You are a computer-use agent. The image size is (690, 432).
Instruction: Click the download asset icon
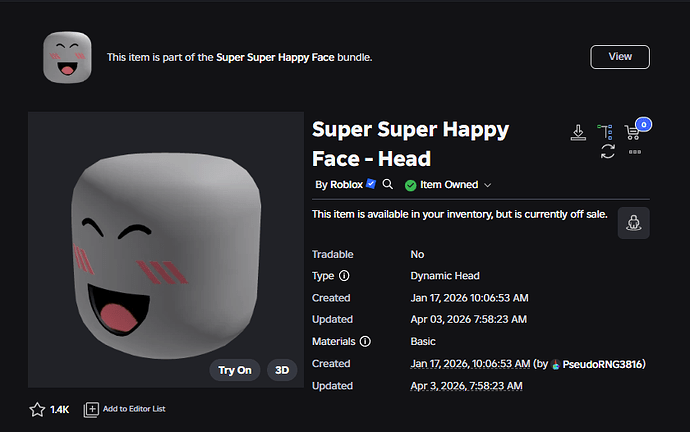[x=578, y=132]
